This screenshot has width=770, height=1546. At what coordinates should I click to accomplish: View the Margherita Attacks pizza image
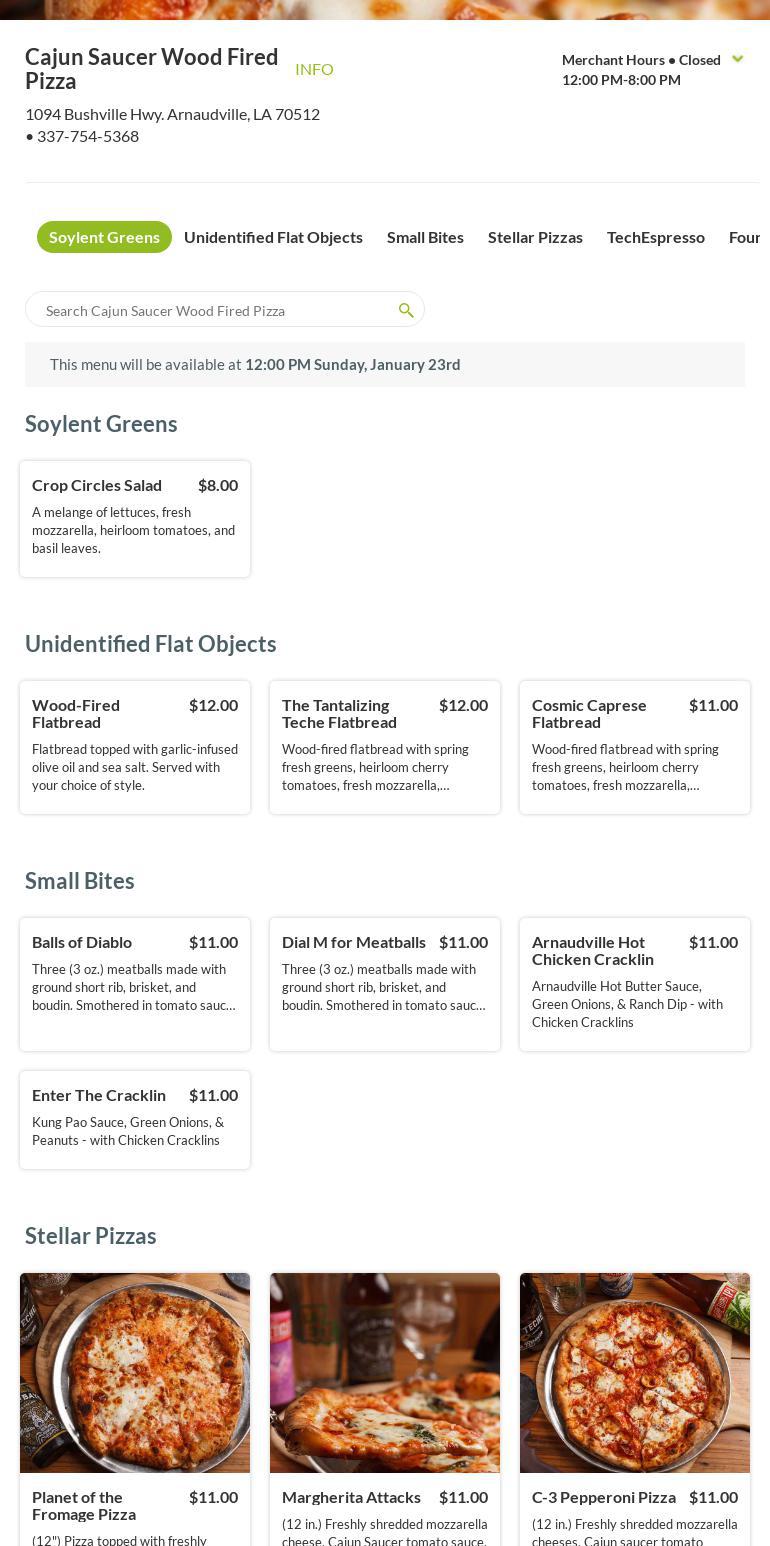pos(385,1372)
